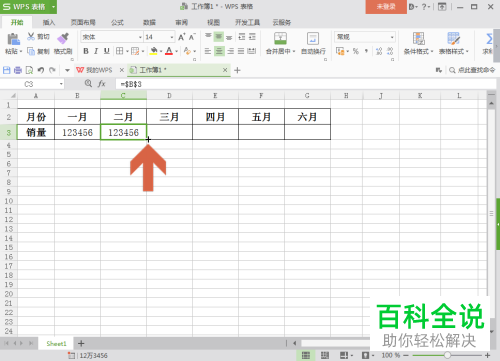Click the Conditional Formatting icon
This screenshot has height=361, width=500.
point(418,39)
